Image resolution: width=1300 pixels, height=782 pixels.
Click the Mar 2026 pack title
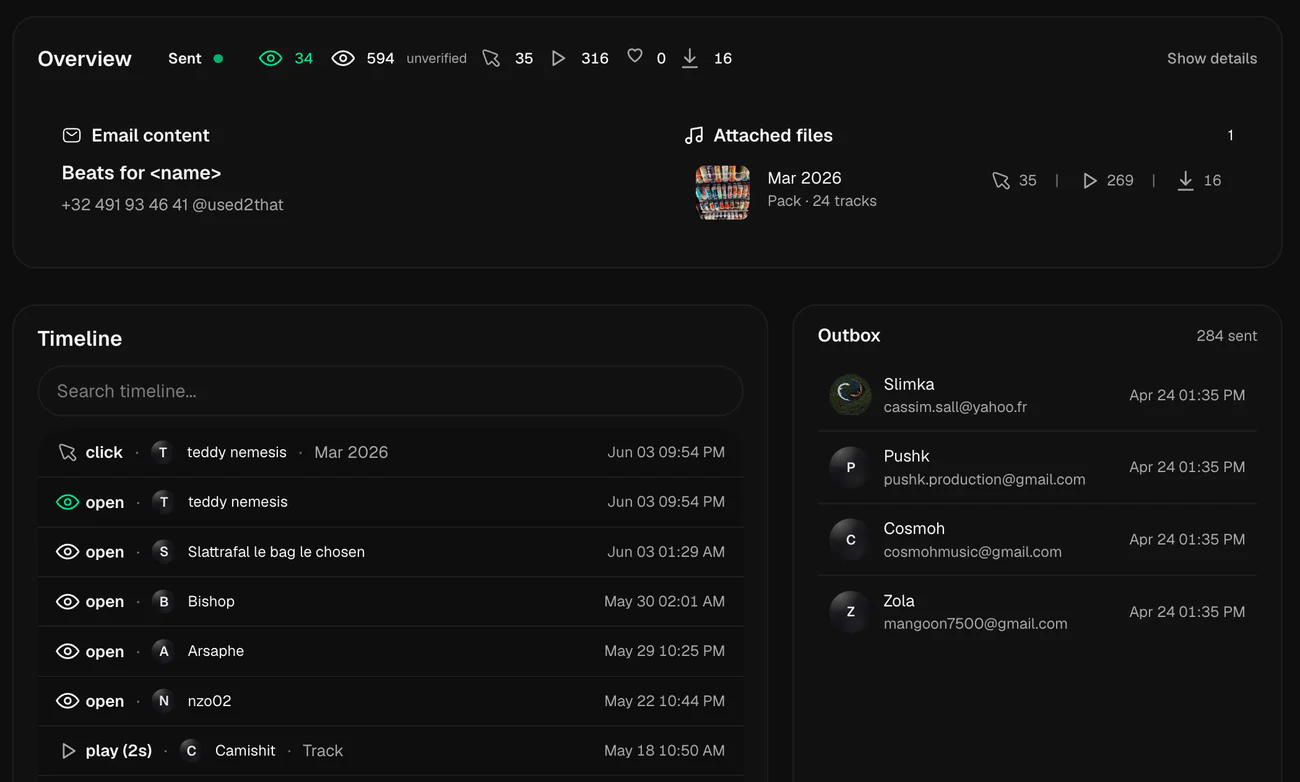[x=804, y=178]
